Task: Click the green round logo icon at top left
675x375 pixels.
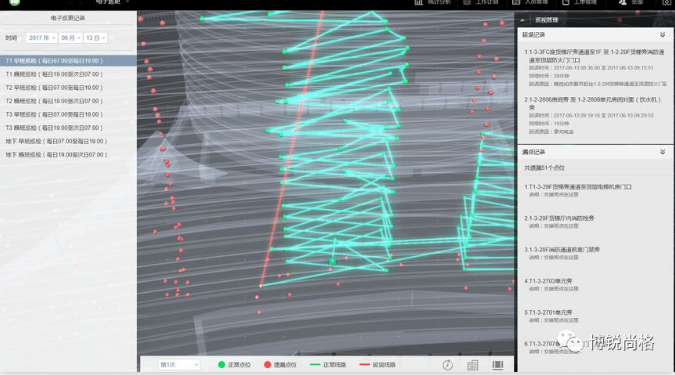Action: [15, 2]
